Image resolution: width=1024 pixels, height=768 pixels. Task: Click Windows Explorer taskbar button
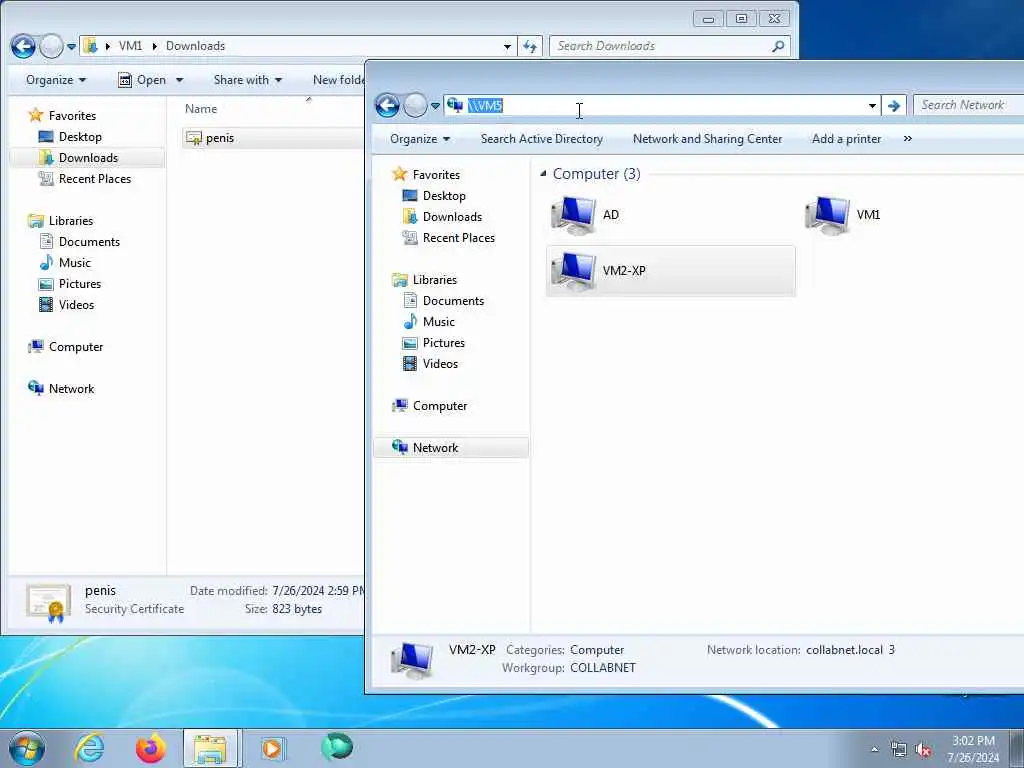coord(210,748)
